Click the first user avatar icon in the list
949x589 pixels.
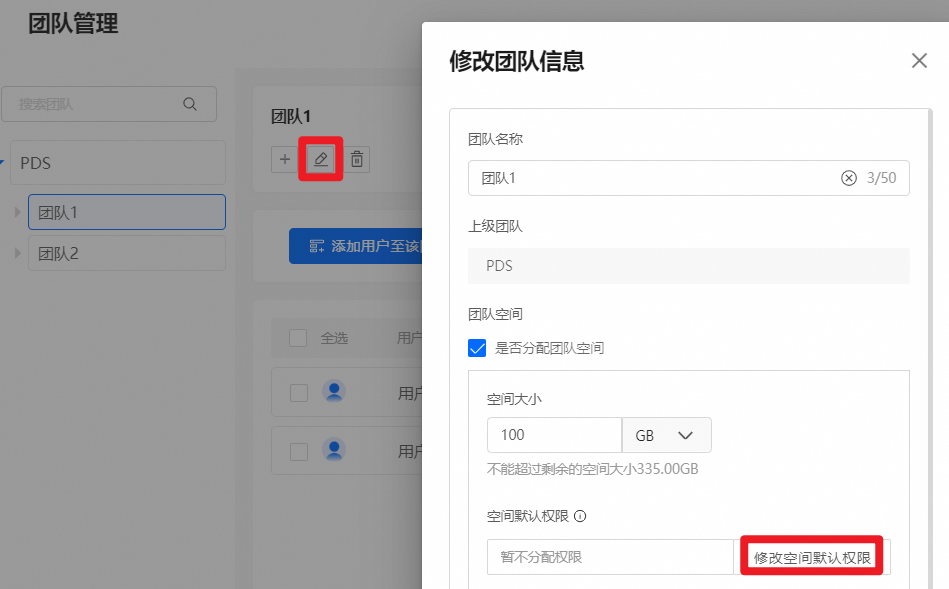(x=334, y=392)
